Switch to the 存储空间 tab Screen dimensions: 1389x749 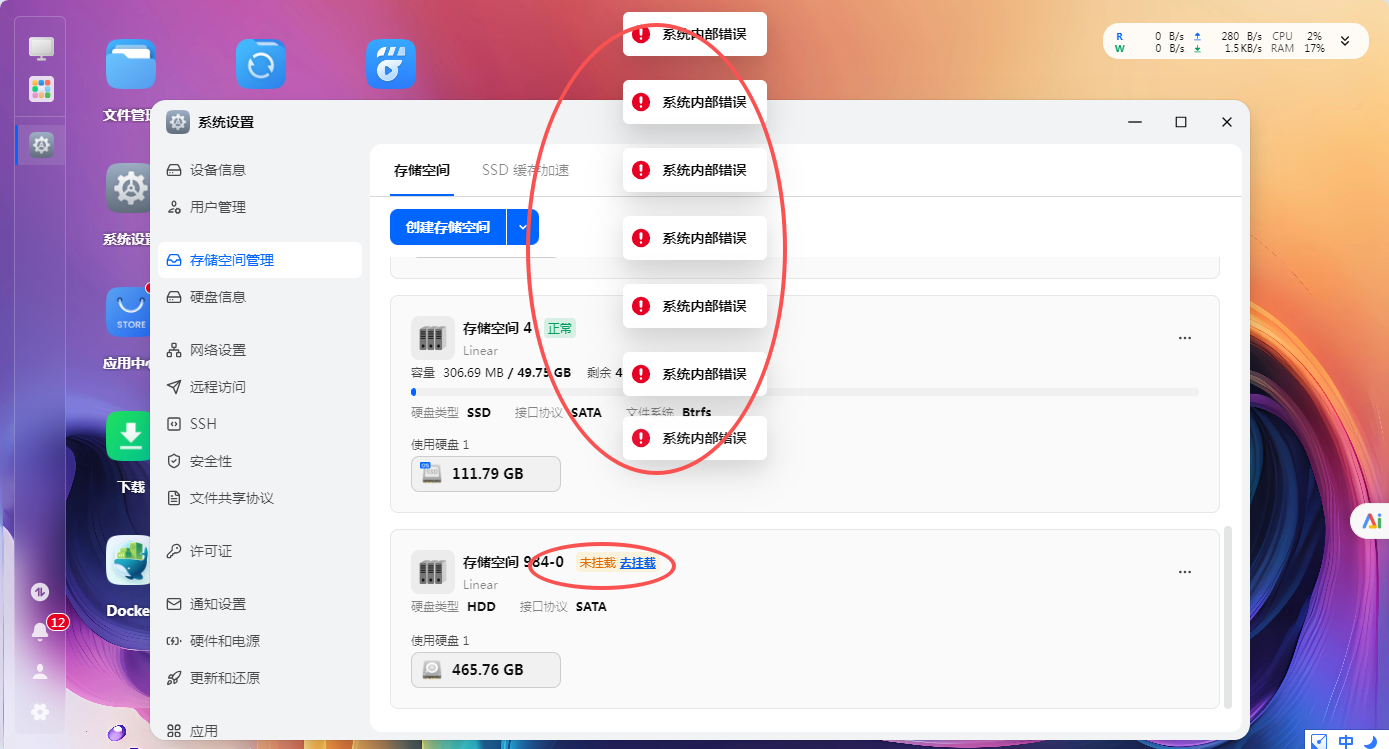(x=422, y=170)
